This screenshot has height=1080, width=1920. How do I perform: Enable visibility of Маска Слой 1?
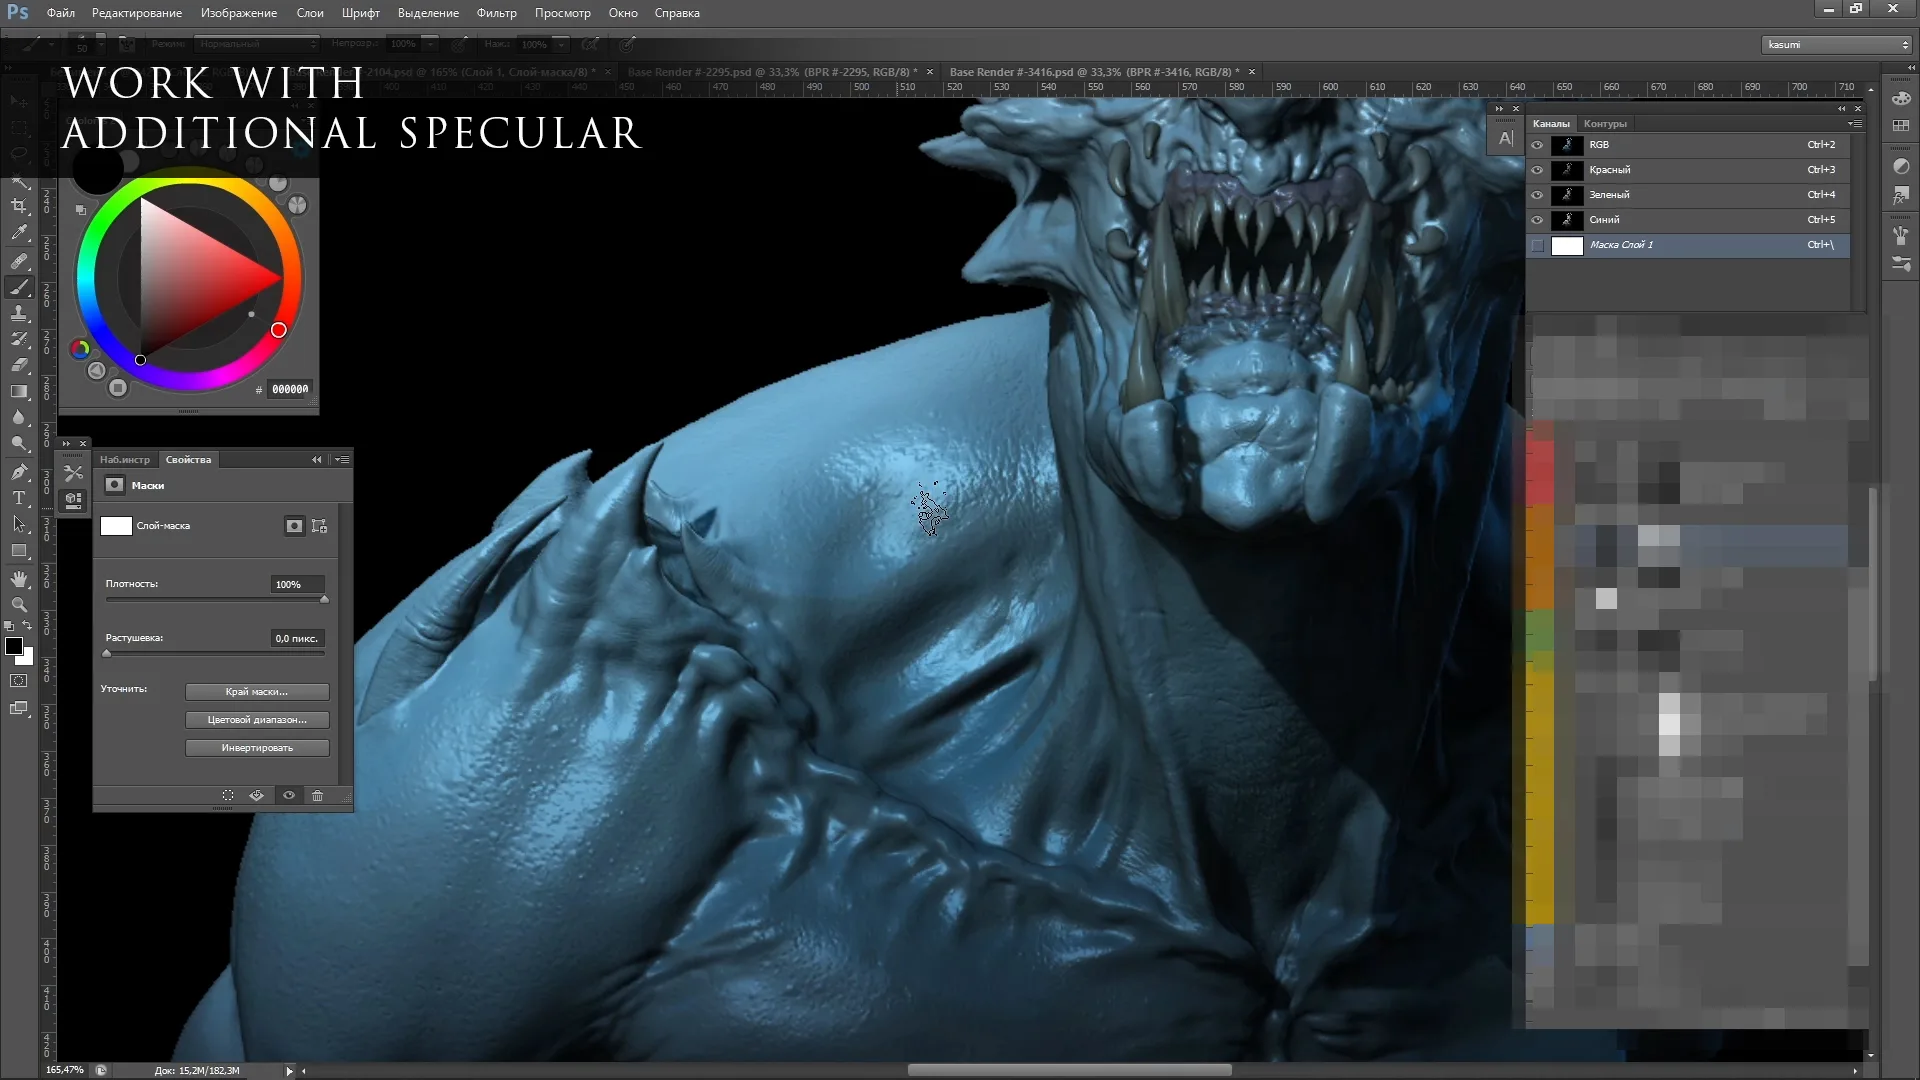pos(1537,245)
